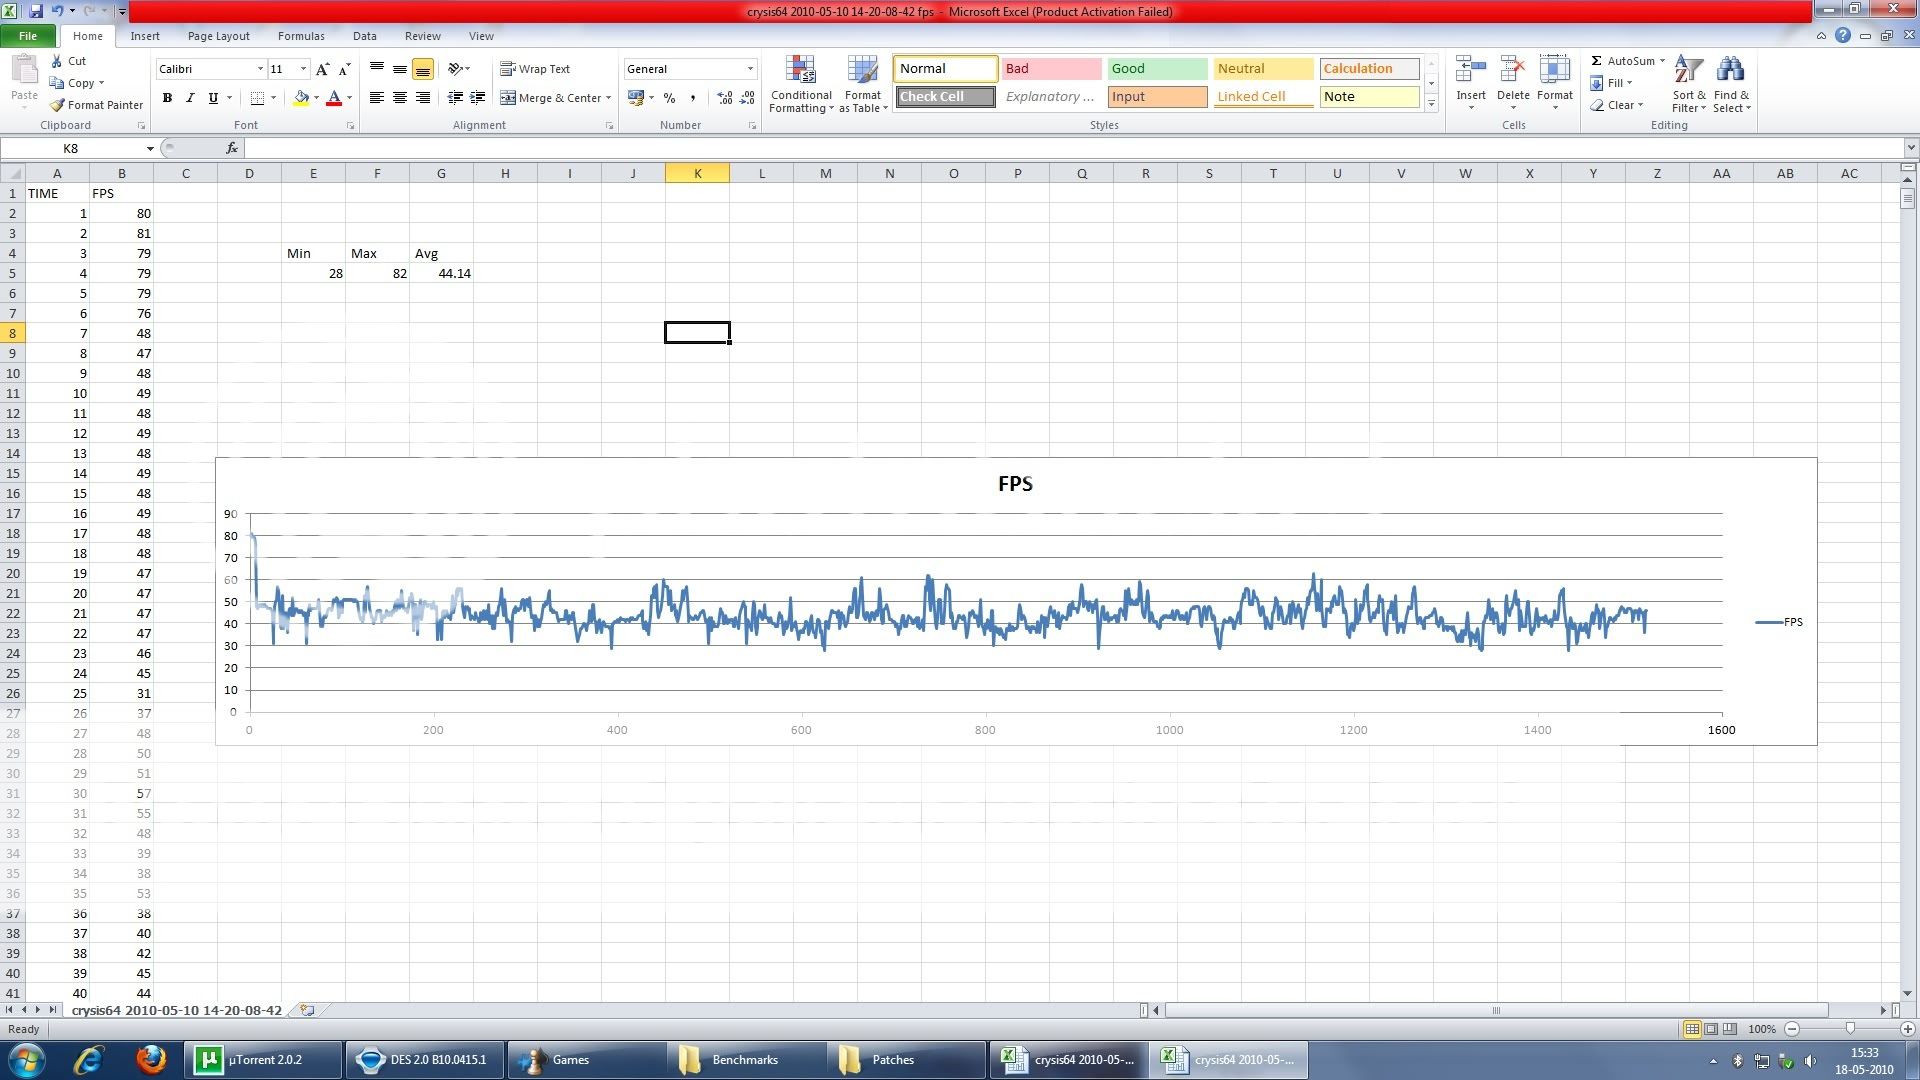Open uTorrent 2.0.2 in taskbar
This screenshot has height=1080, width=1920.
264,1060
